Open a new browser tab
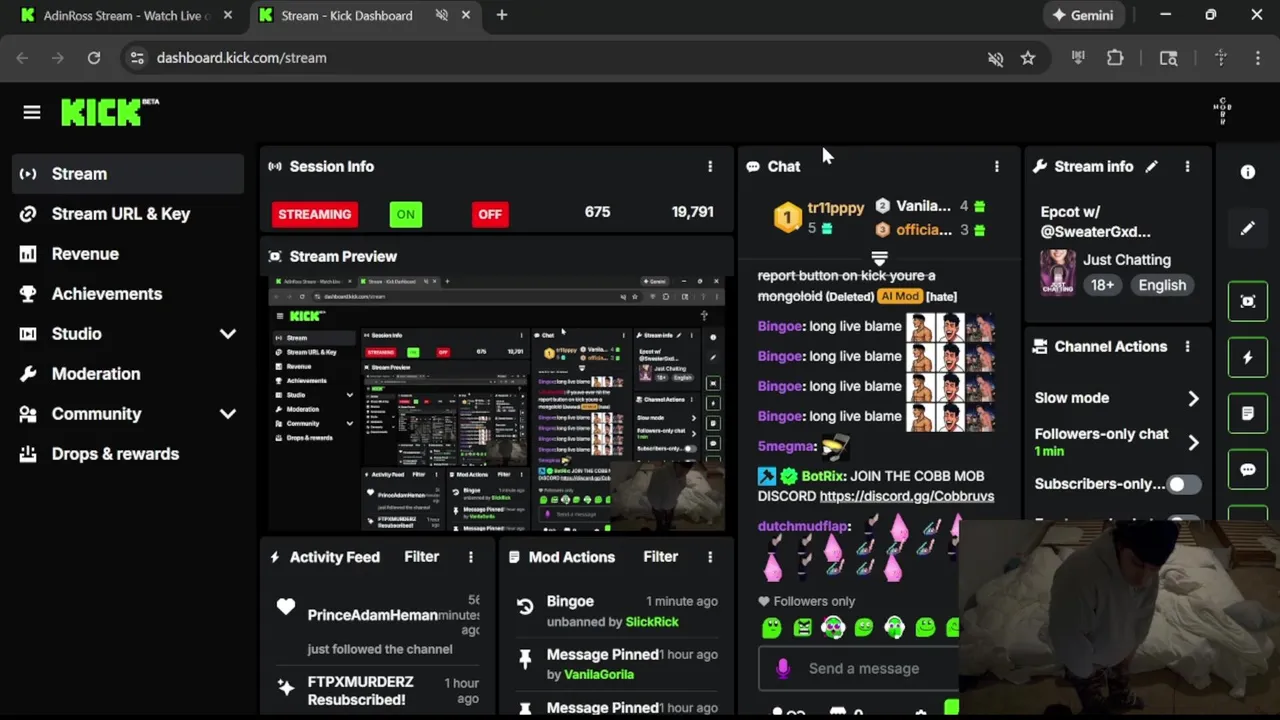The width and height of the screenshot is (1280, 720). click(502, 15)
